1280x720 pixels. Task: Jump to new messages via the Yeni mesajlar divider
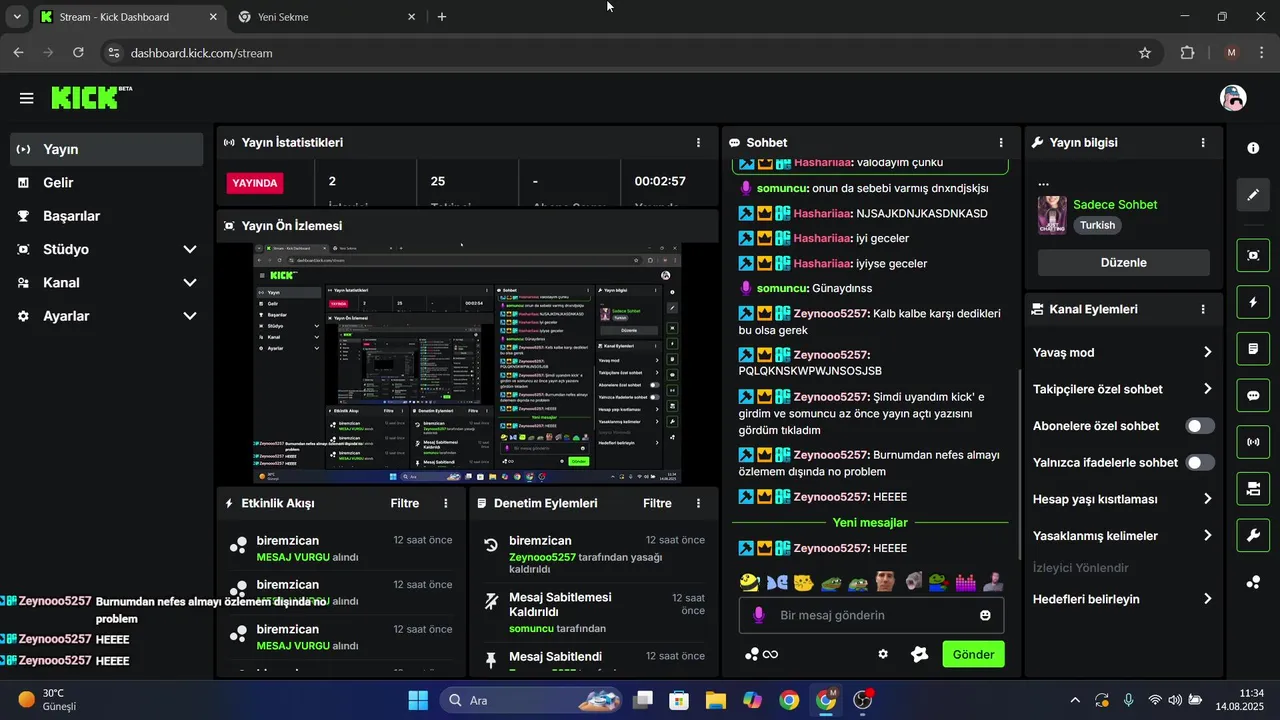[x=870, y=522]
